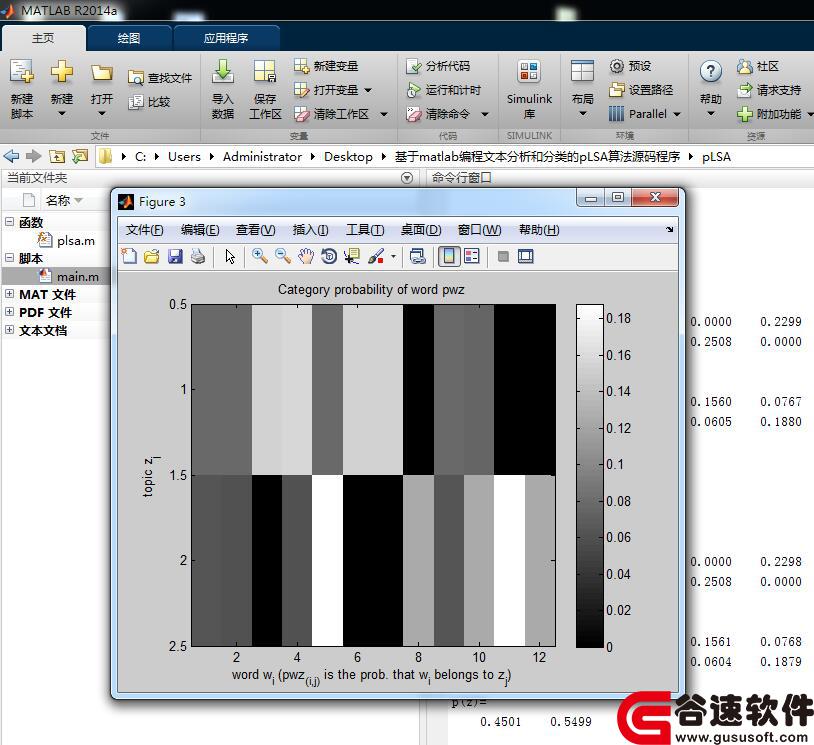Print the figure using the printer icon
Viewport: 814px width, 745px height.
(198, 256)
